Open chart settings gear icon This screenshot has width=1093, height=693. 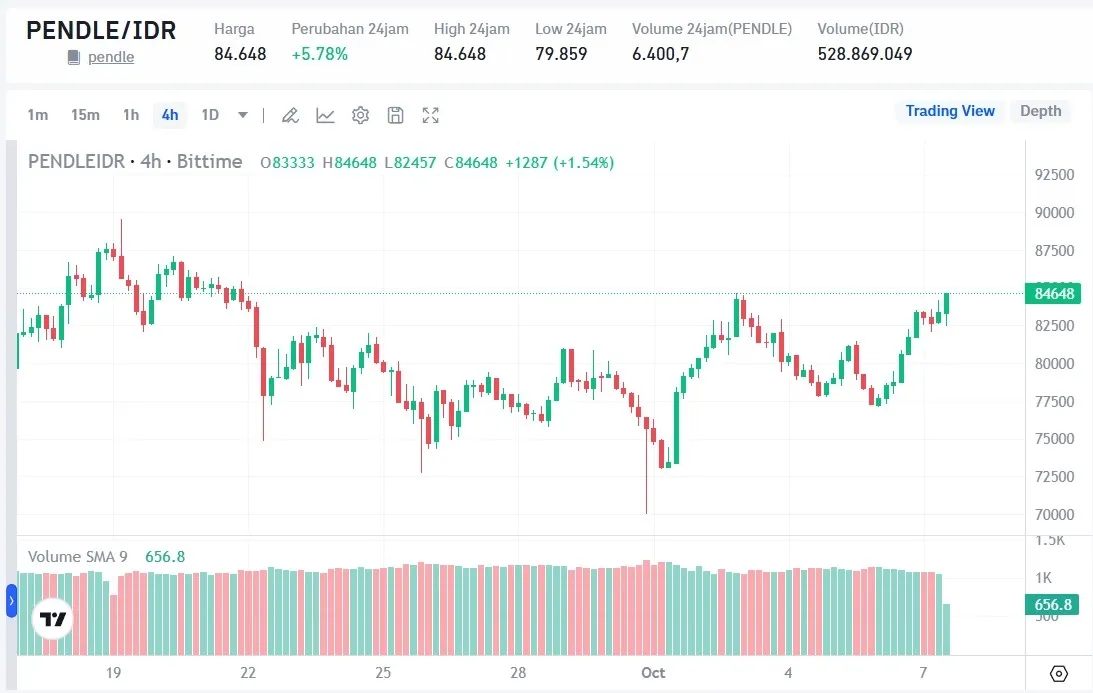[x=360, y=115]
